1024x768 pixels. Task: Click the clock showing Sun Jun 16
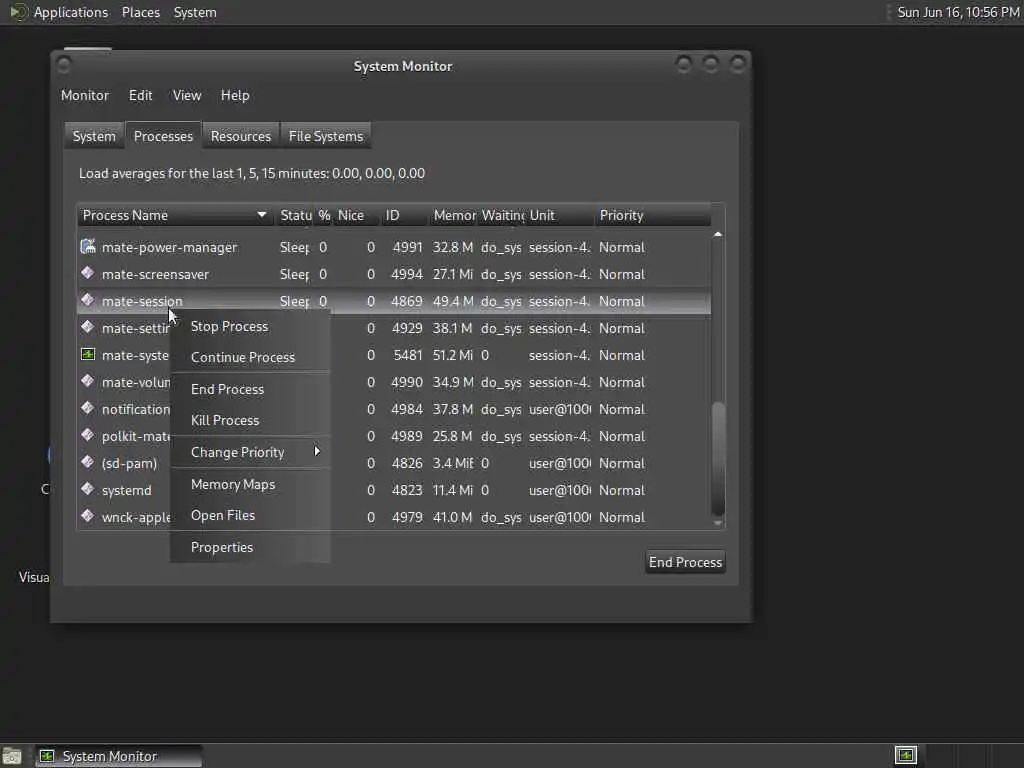(x=957, y=12)
